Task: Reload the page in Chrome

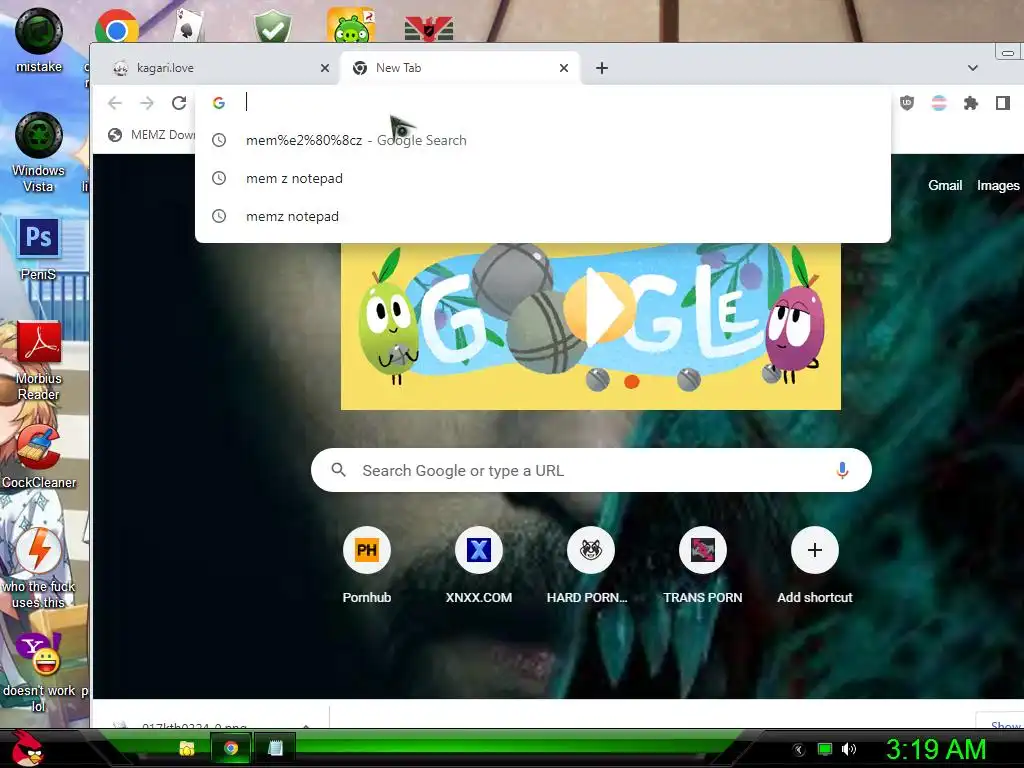Action: (x=179, y=103)
